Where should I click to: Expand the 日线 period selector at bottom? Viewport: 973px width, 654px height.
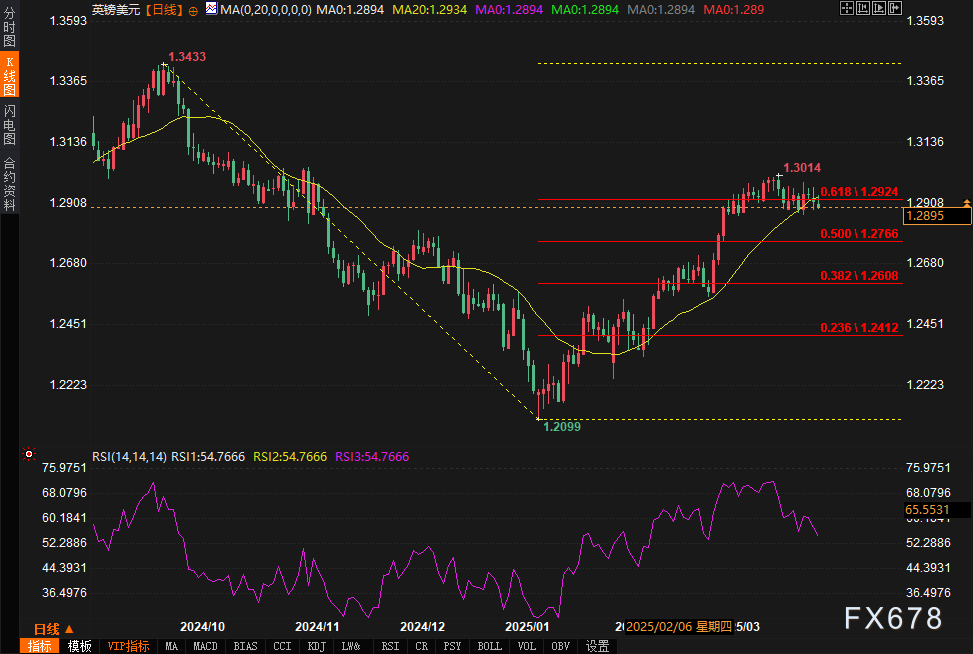pyautogui.click(x=53, y=629)
